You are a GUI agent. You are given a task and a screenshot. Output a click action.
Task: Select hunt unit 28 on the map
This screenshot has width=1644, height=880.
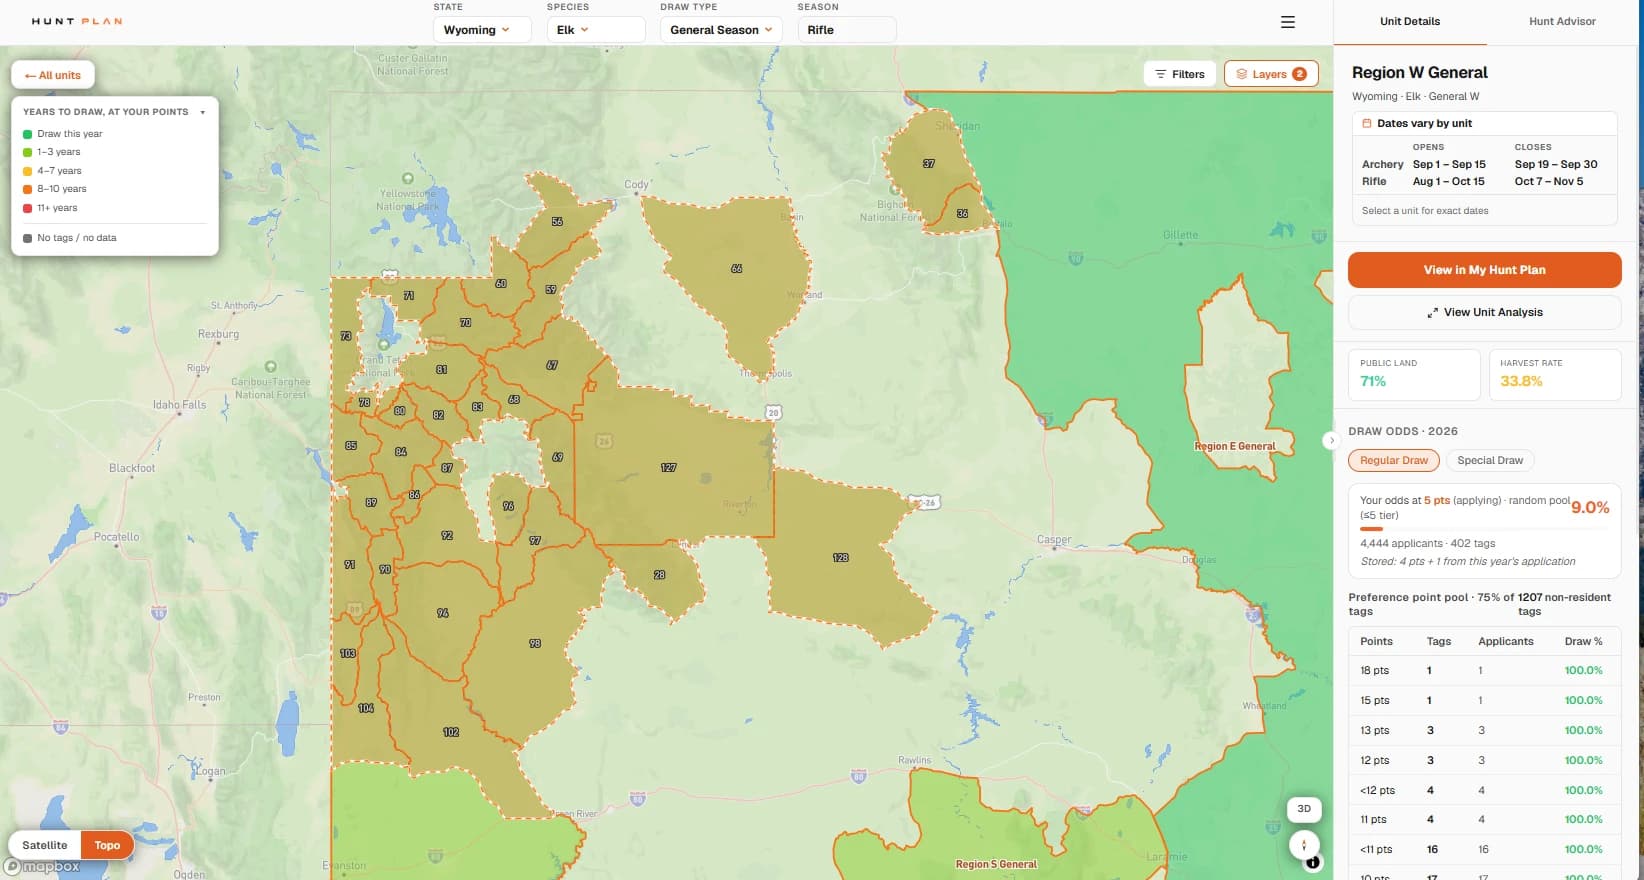(x=659, y=575)
